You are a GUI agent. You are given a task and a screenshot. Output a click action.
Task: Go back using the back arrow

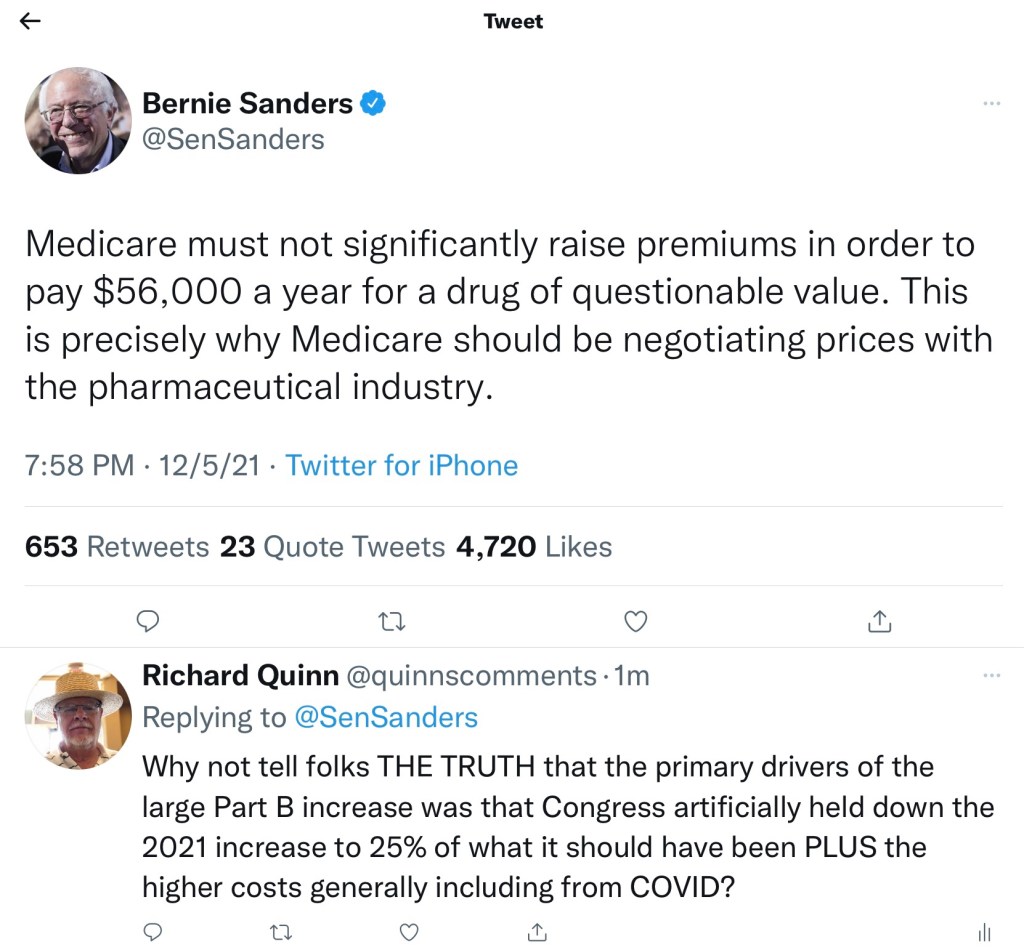coord(31,21)
